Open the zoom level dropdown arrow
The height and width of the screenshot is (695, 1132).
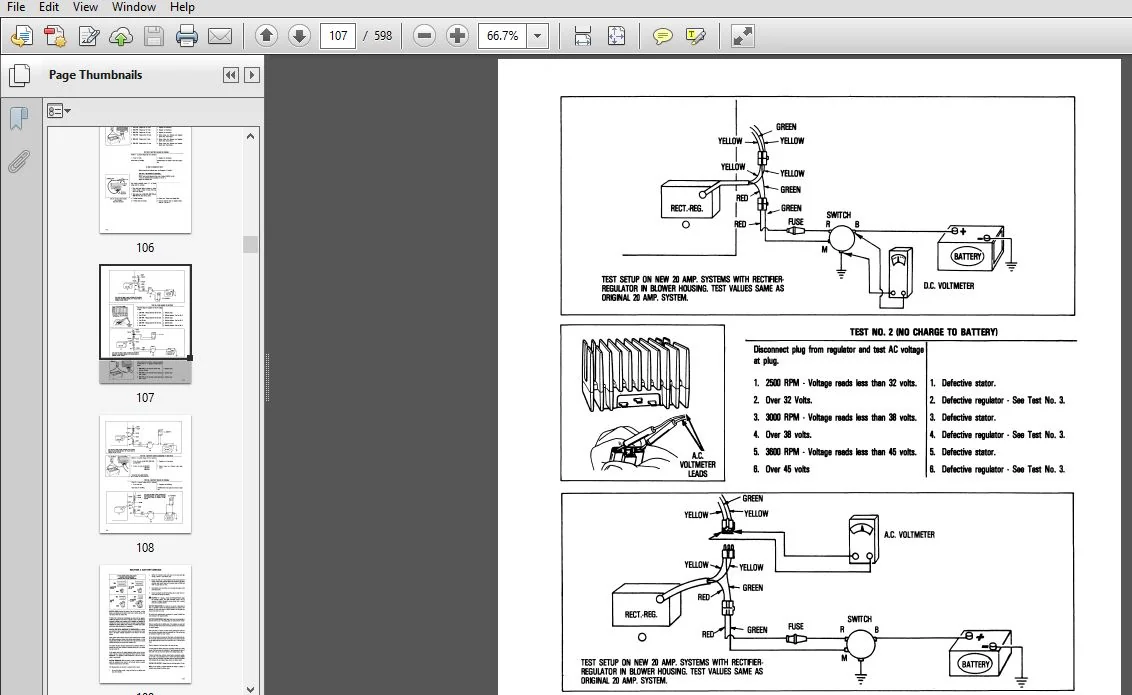click(538, 35)
